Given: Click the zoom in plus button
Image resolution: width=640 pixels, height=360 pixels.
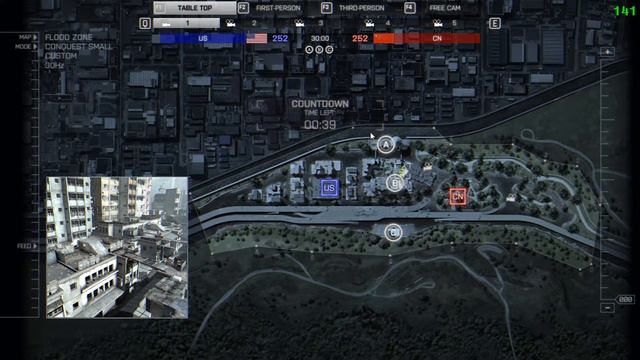Looking at the screenshot, I should [607, 52].
